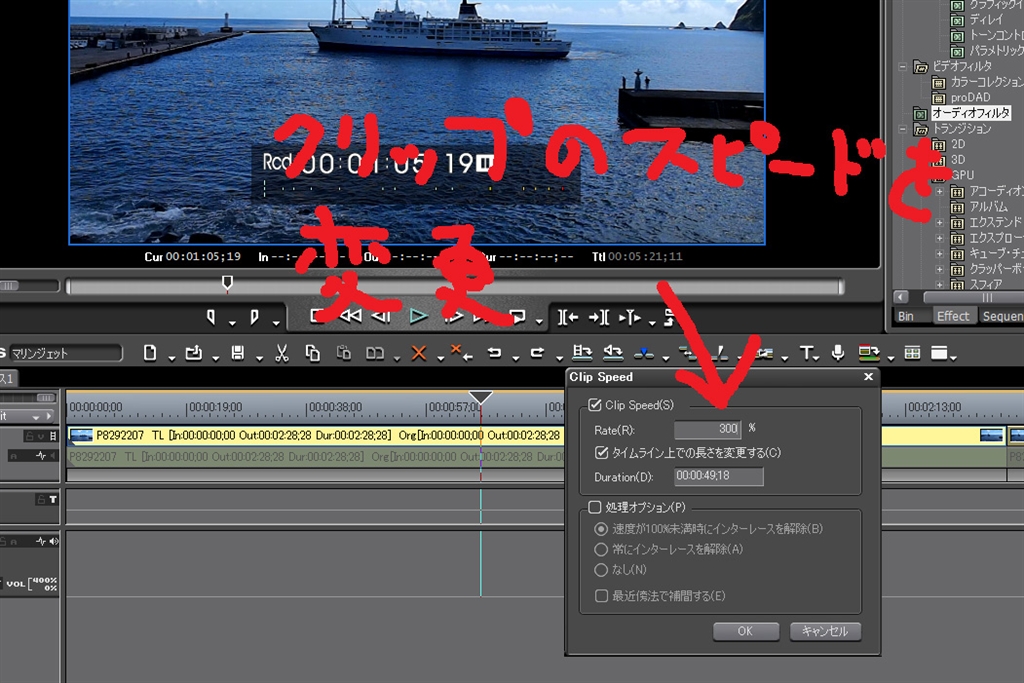This screenshot has height=683, width=1024.
Task: Select 速度が100%未満時にインターレースを解除 radio option
Action: coord(601,529)
